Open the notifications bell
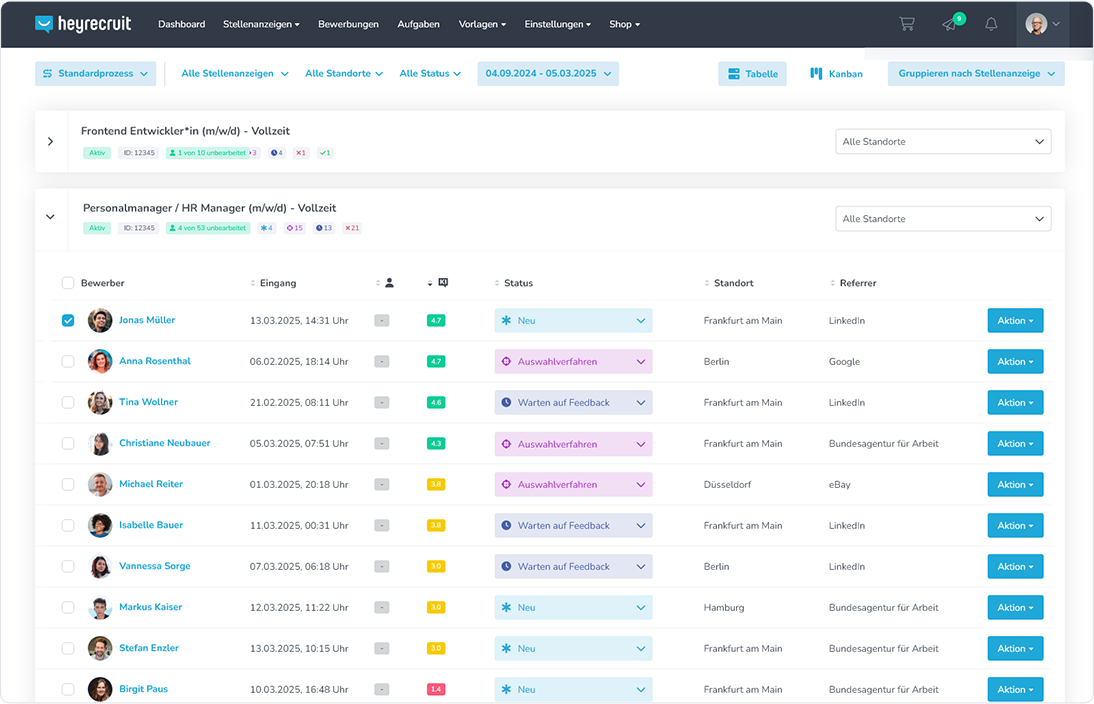 click(x=991, y=24)
